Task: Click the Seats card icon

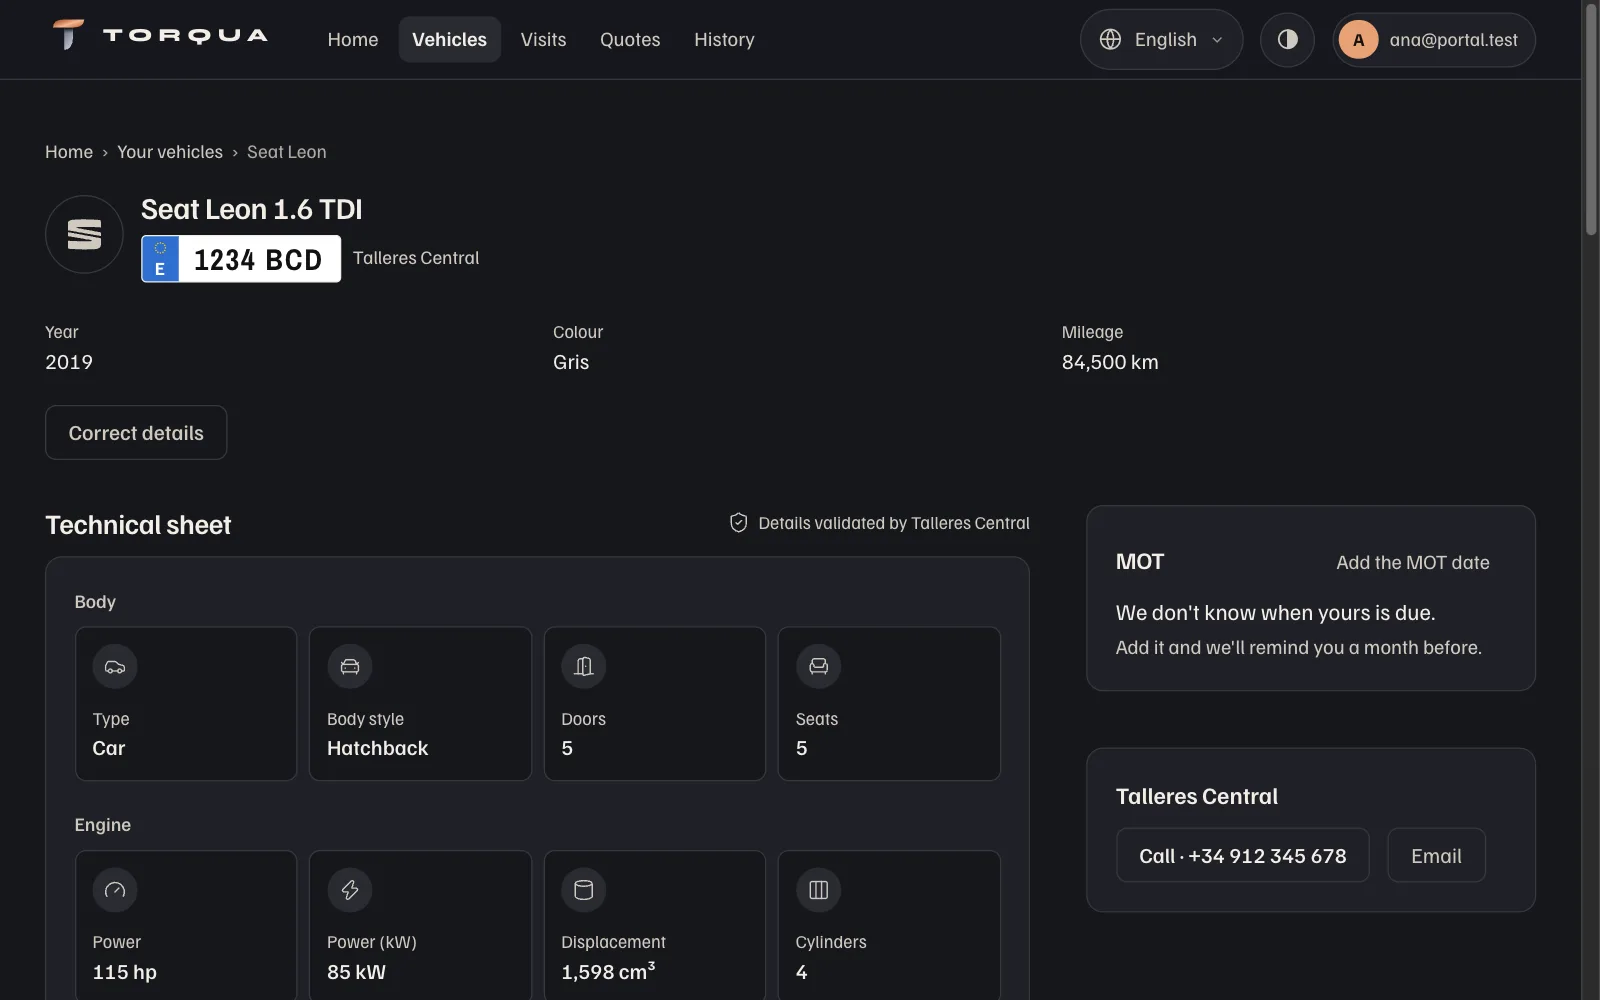Action: [x=818, y=667]
